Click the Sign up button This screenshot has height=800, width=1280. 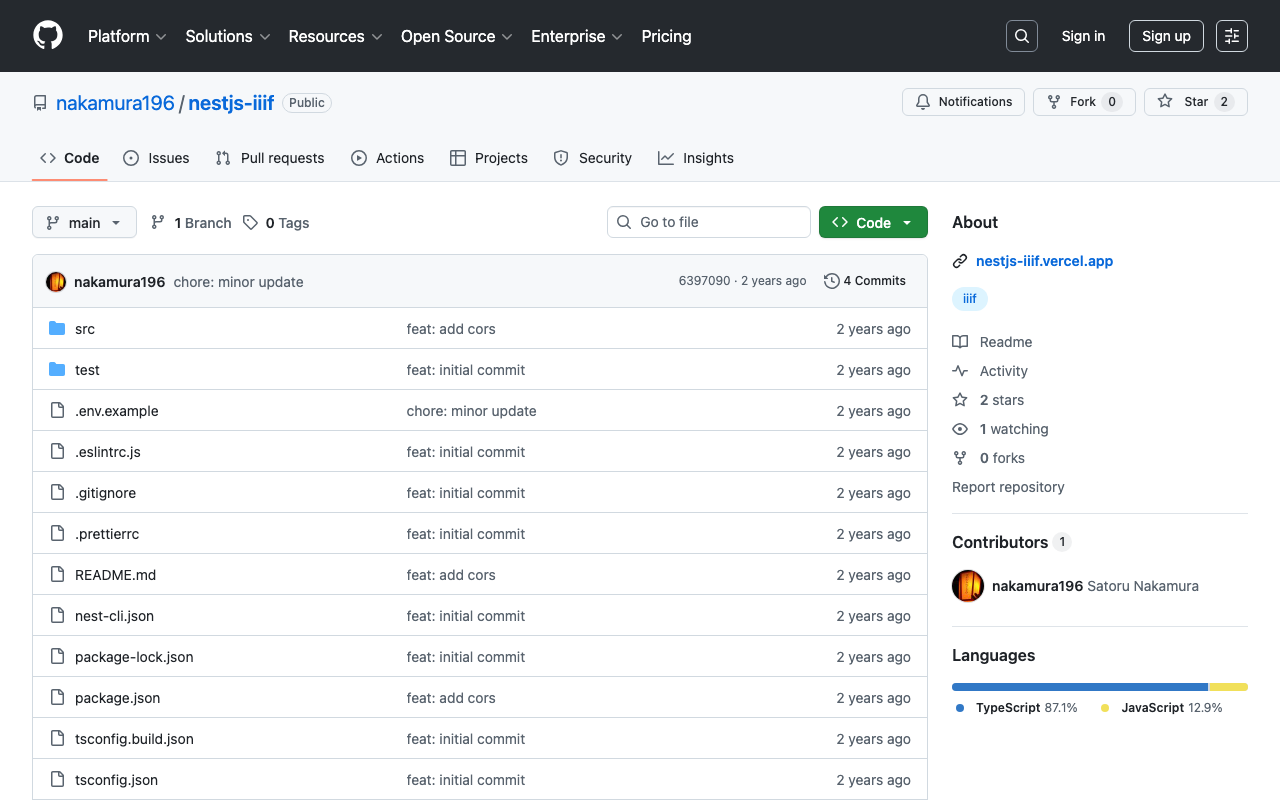coord(1166,35)
